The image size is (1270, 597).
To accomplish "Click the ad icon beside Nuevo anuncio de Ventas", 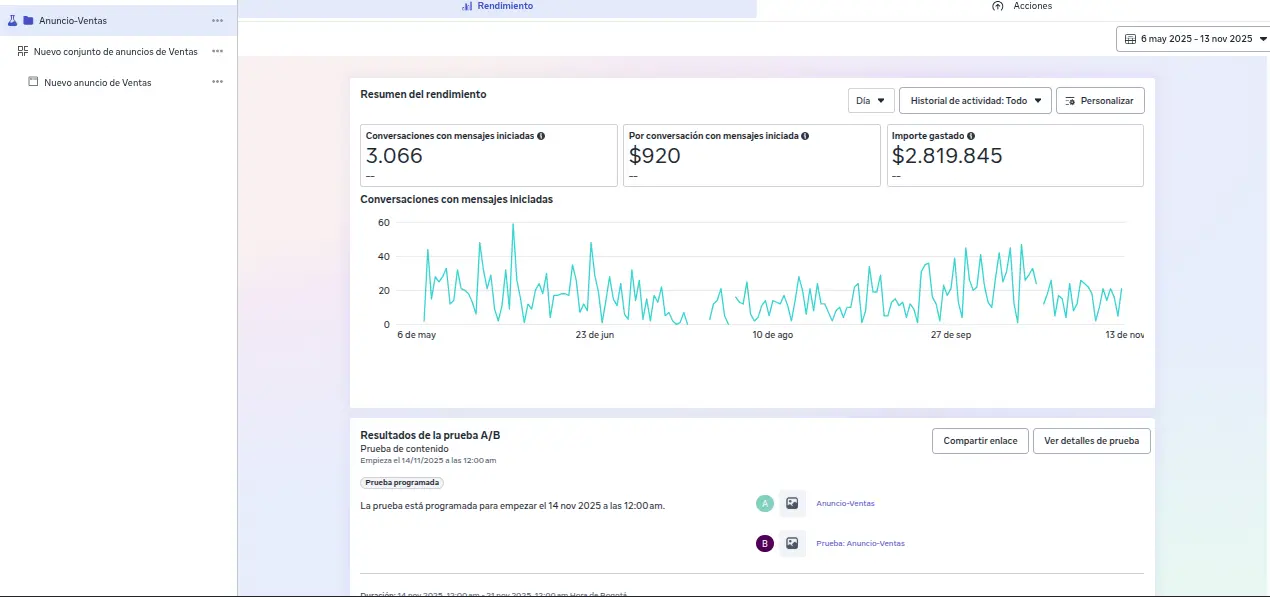I will tap(33, 81).
